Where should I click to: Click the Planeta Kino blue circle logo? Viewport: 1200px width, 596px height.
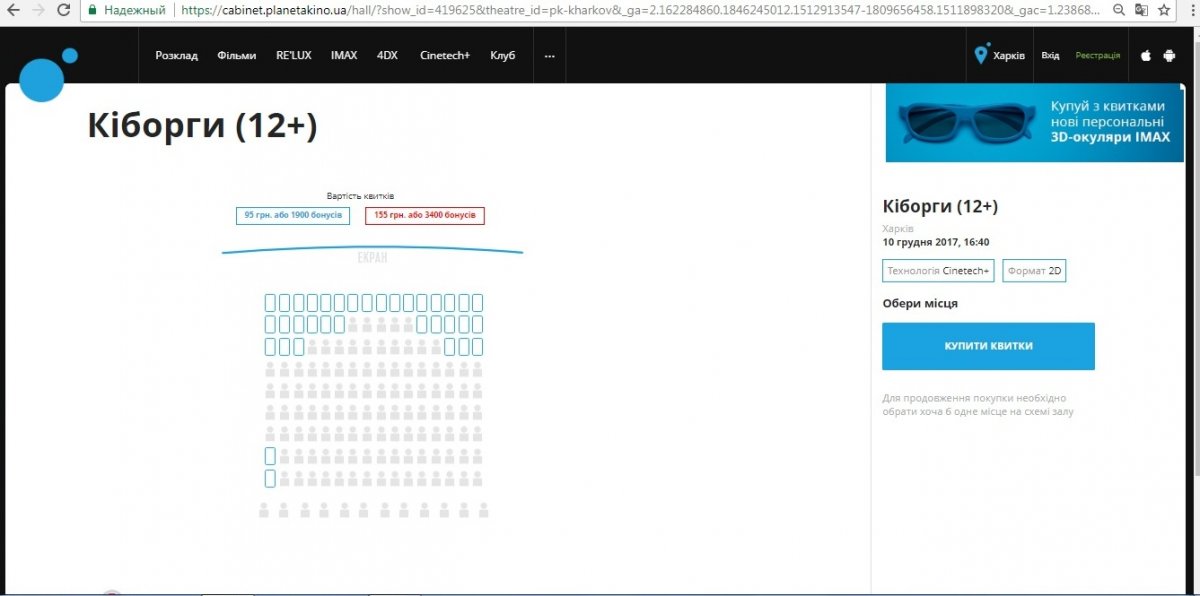[x=42, y=78]
